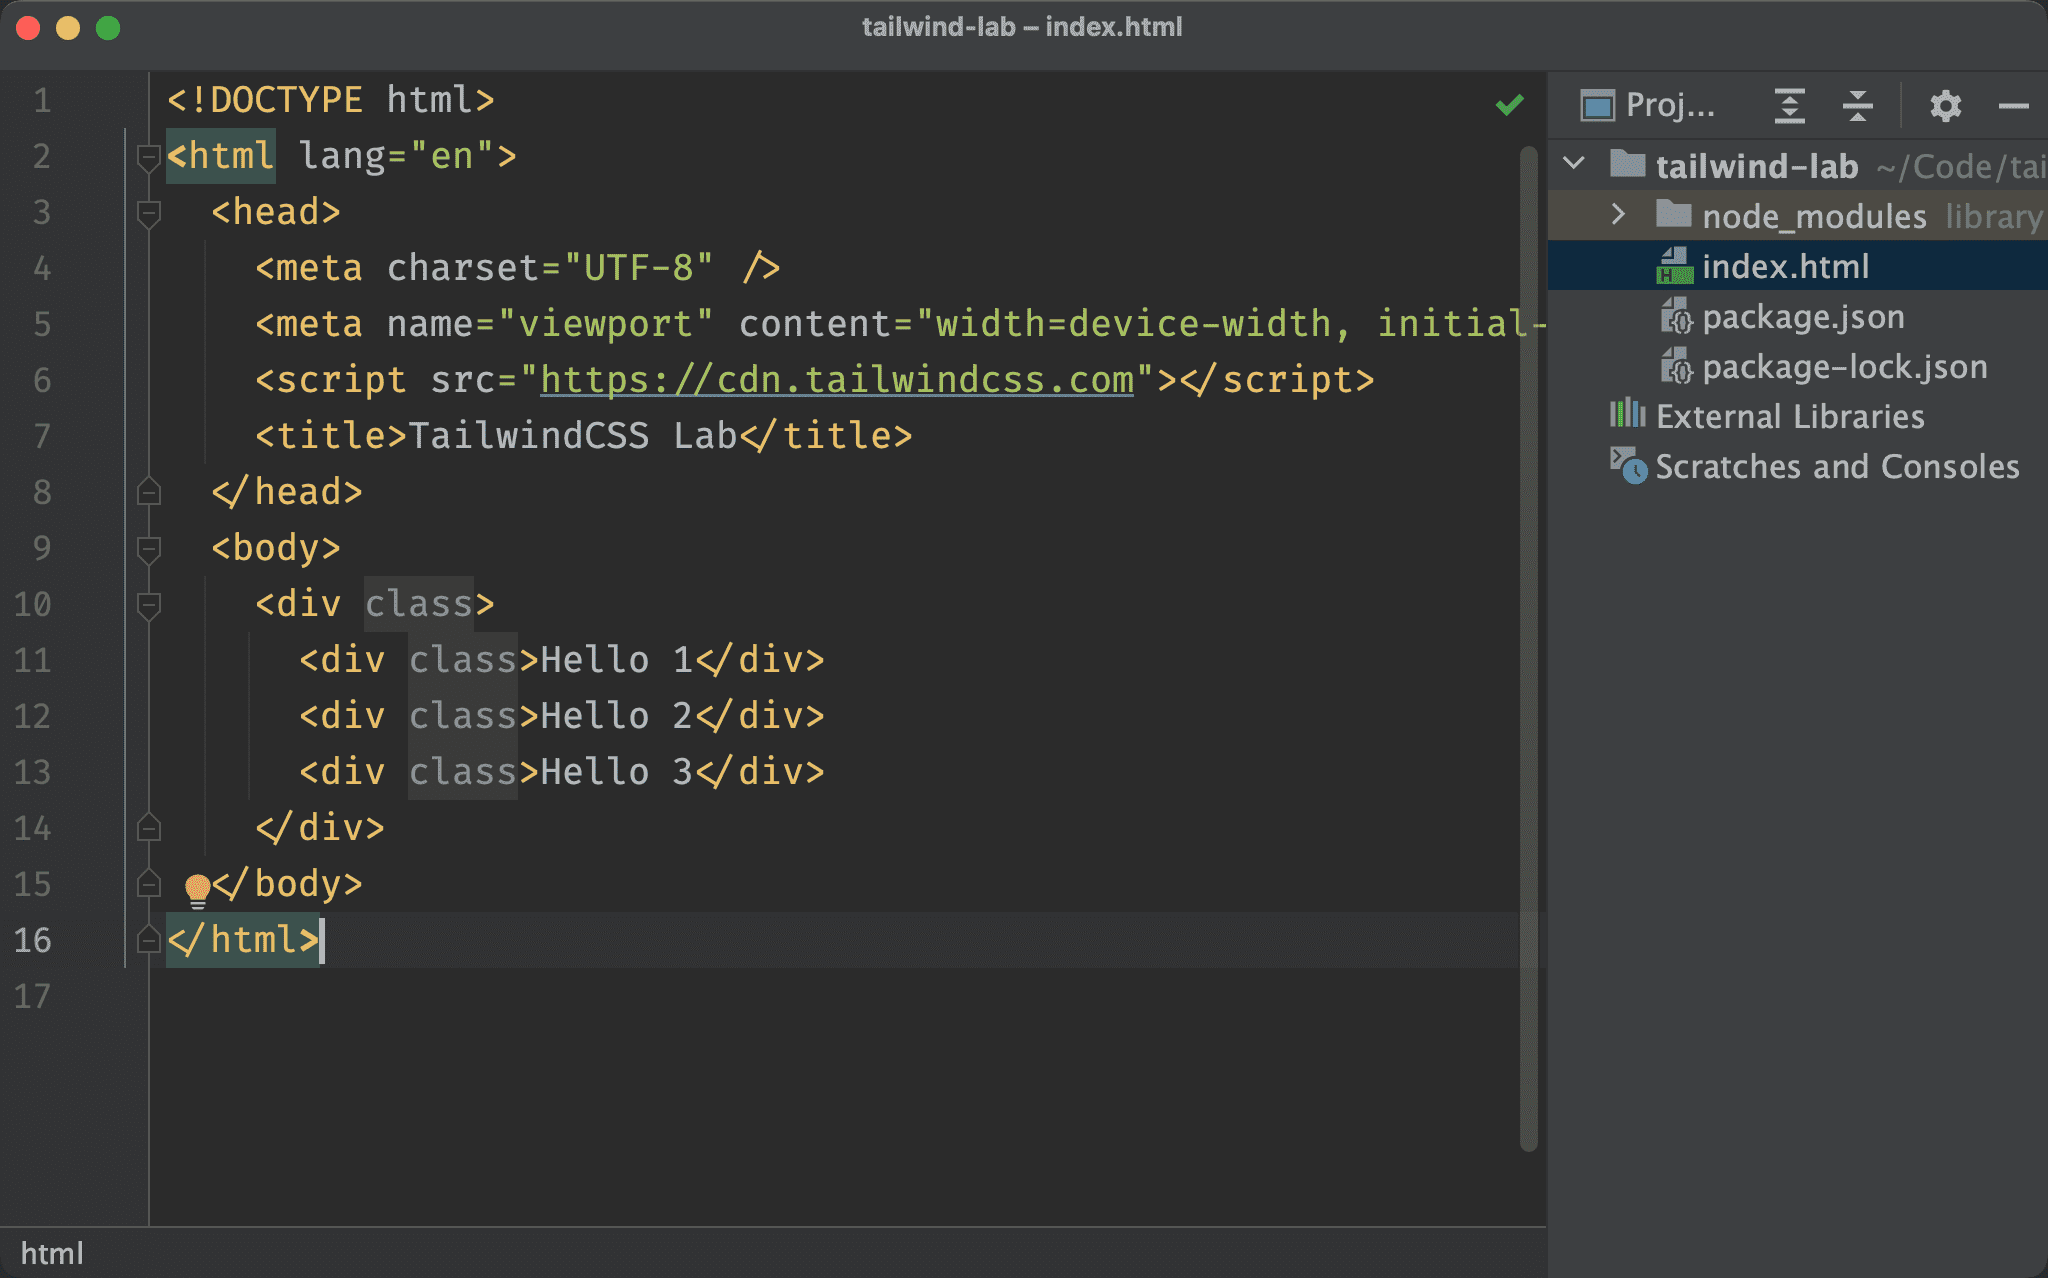
Task: Click the class attribute on line 10
Action: coord(418,604)
